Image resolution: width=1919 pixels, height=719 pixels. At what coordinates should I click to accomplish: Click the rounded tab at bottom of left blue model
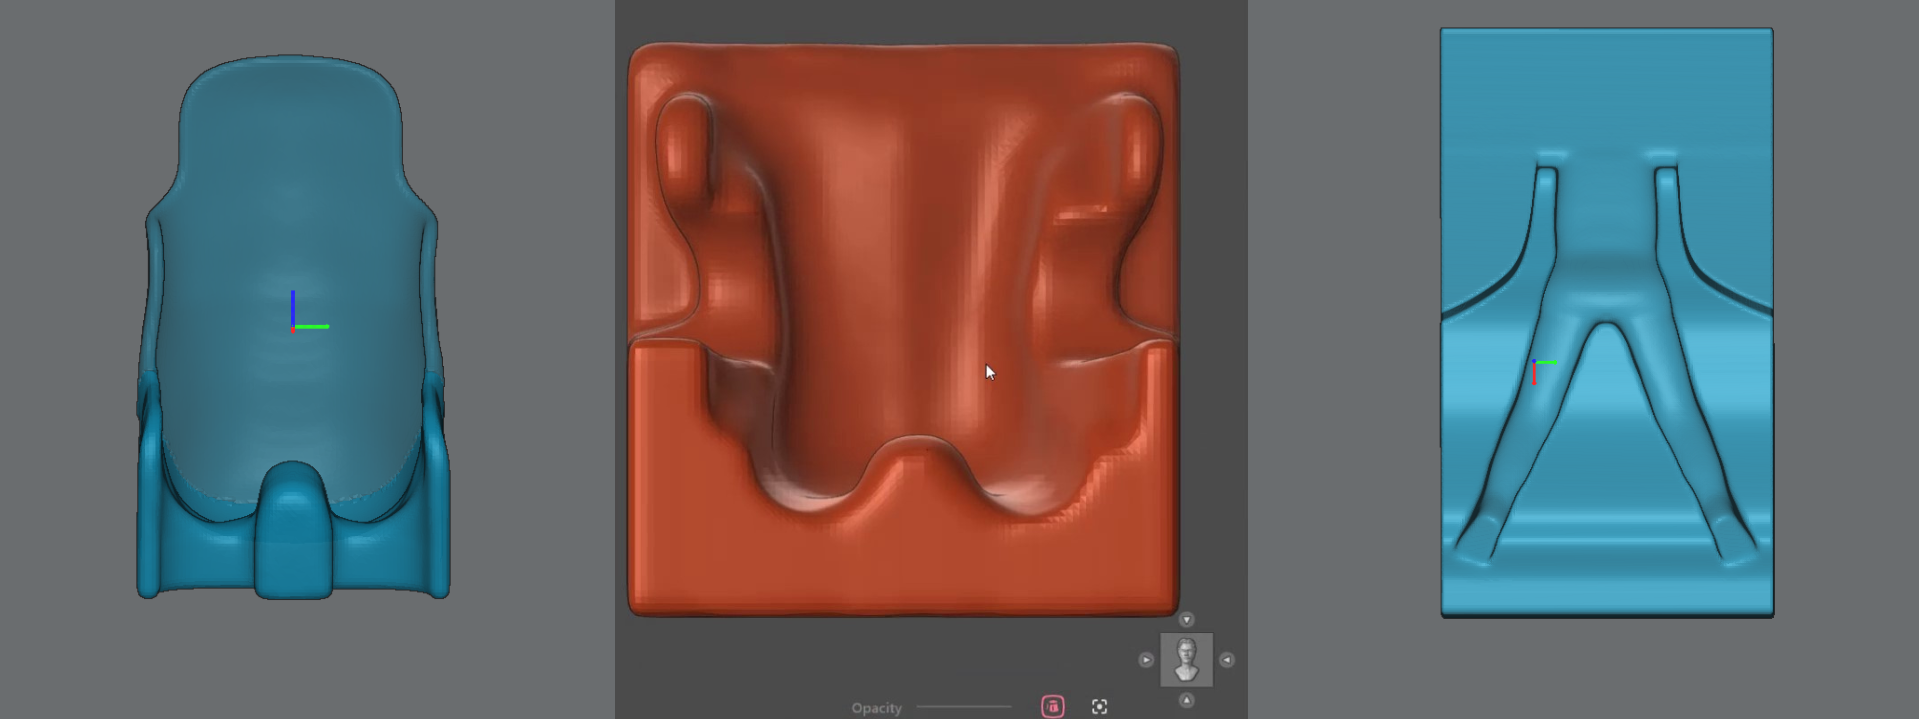[292, 530]
